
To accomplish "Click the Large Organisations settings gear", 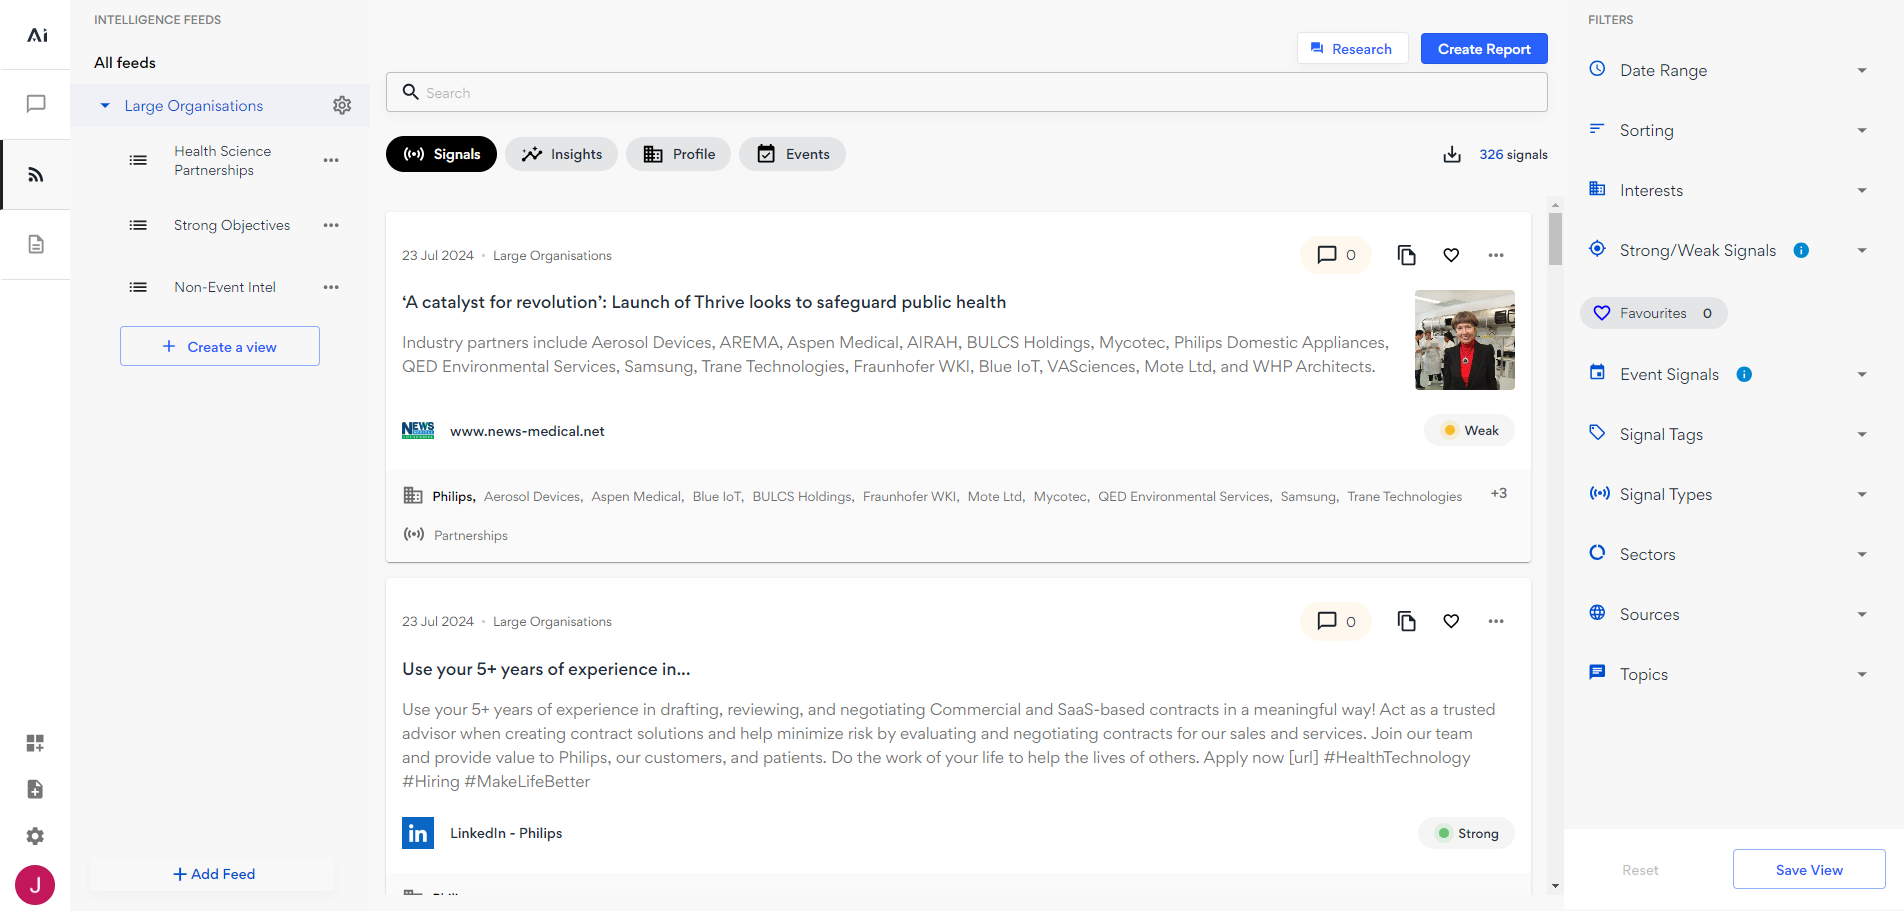I will [342, 105].
